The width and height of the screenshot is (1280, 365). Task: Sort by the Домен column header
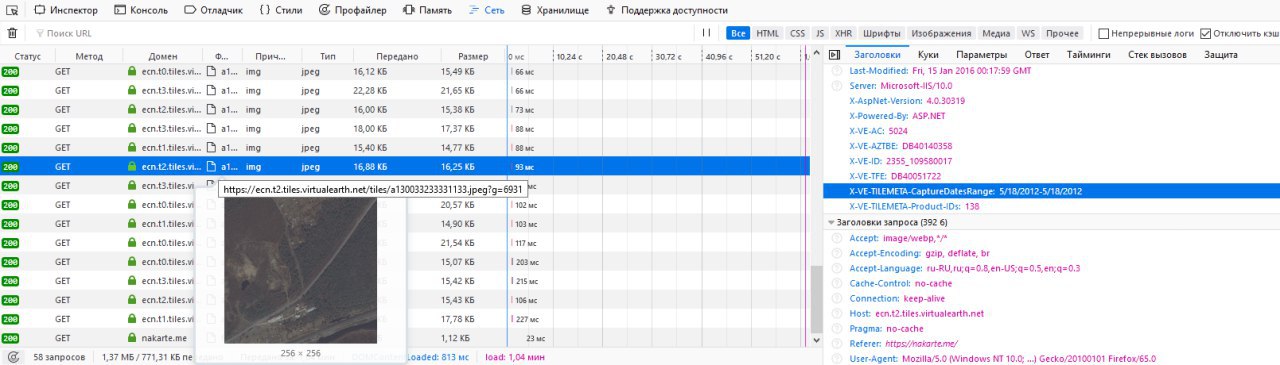pos(163,57)
